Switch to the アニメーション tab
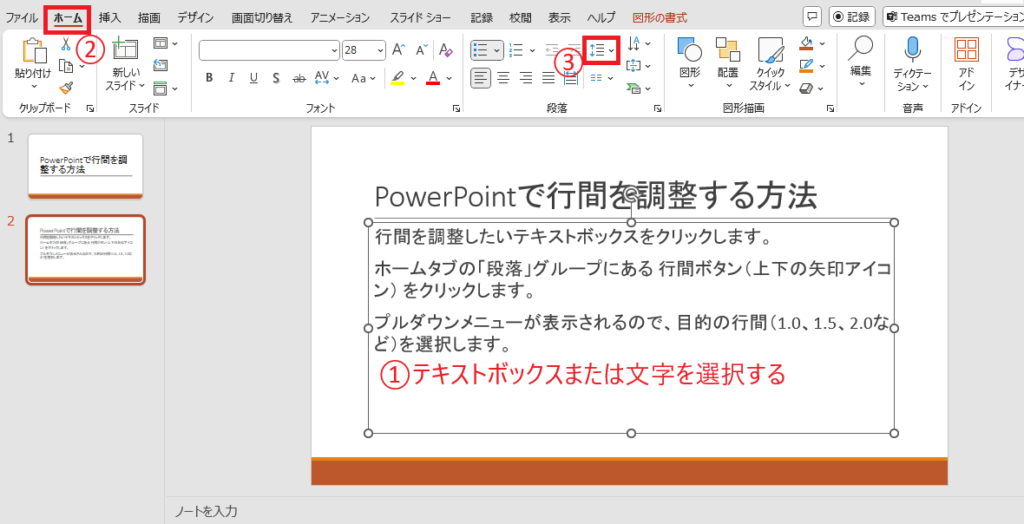Viewport: 1024px width, 524px height. point(340,18)
